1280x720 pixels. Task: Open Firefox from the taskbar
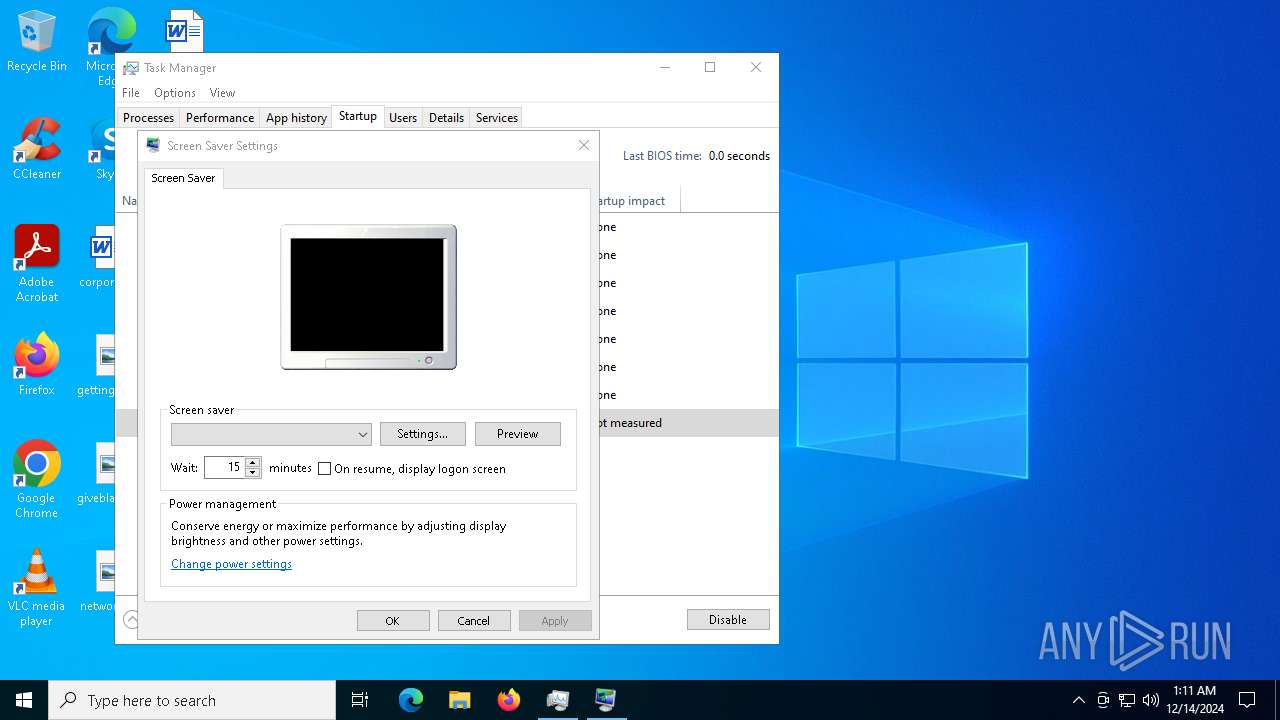(x=508, y=700)
